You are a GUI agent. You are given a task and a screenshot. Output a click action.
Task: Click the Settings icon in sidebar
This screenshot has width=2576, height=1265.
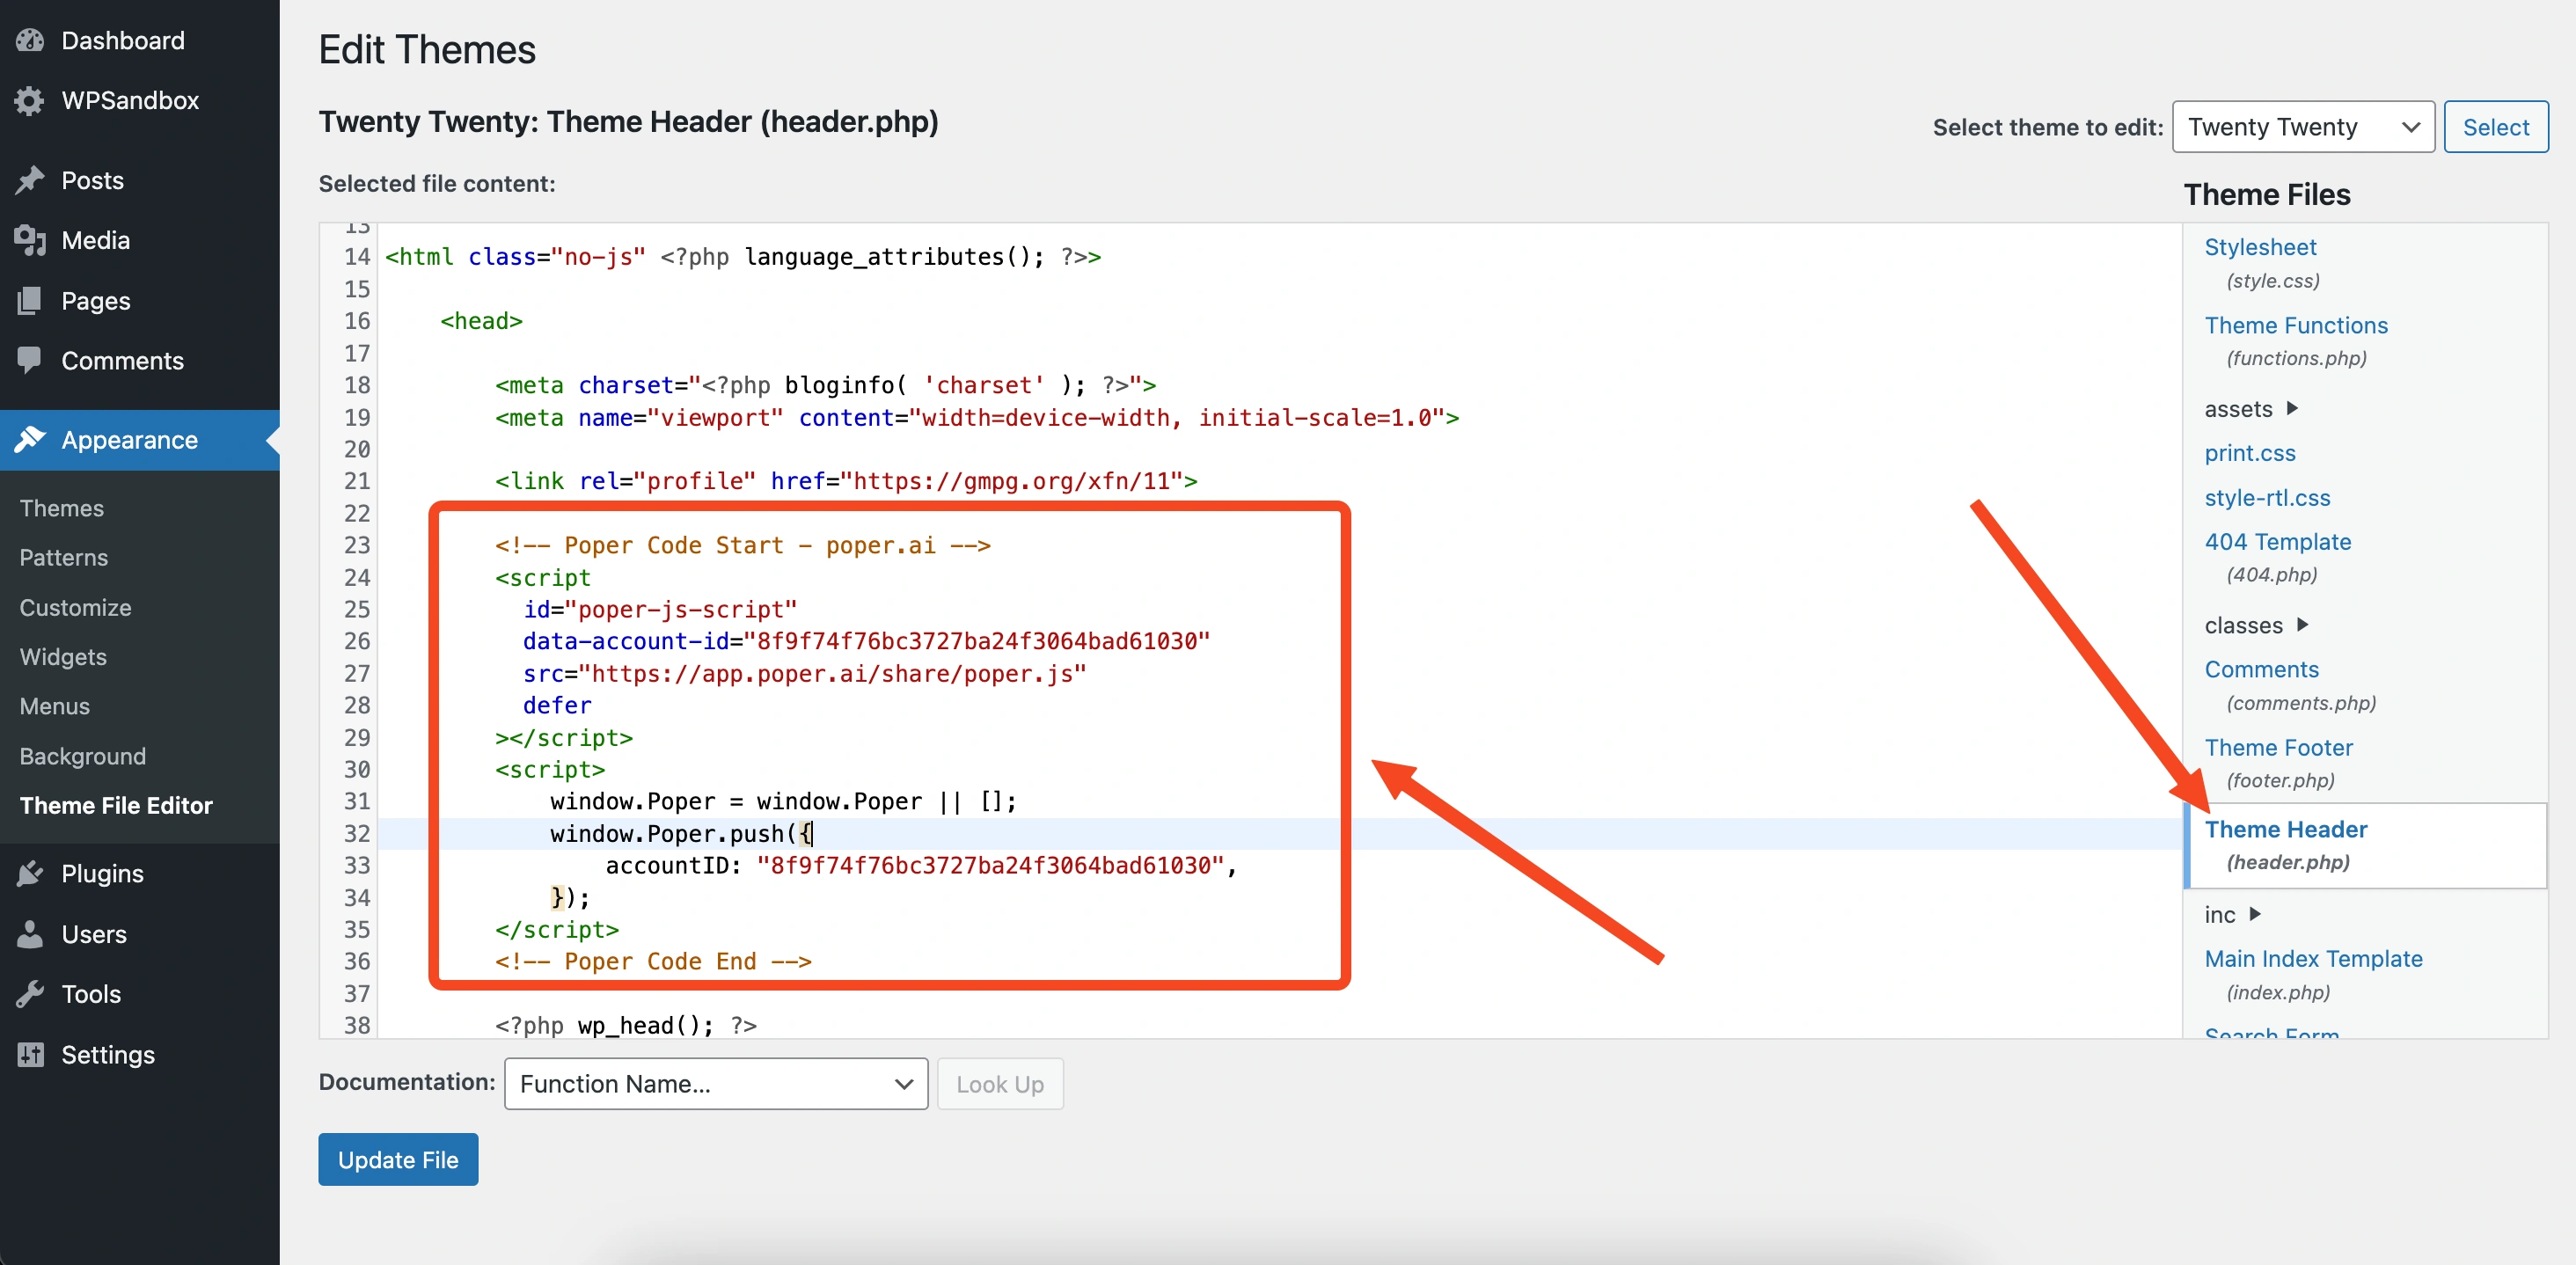(30, 1051)
